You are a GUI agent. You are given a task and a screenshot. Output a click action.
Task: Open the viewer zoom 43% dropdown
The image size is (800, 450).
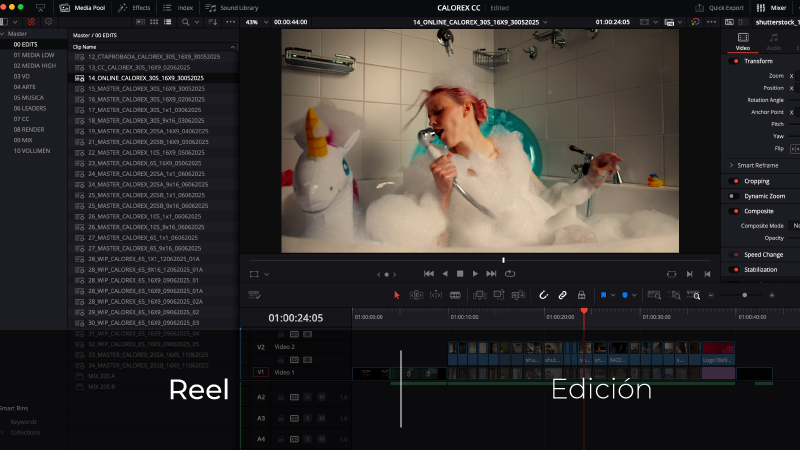[266, 22]
